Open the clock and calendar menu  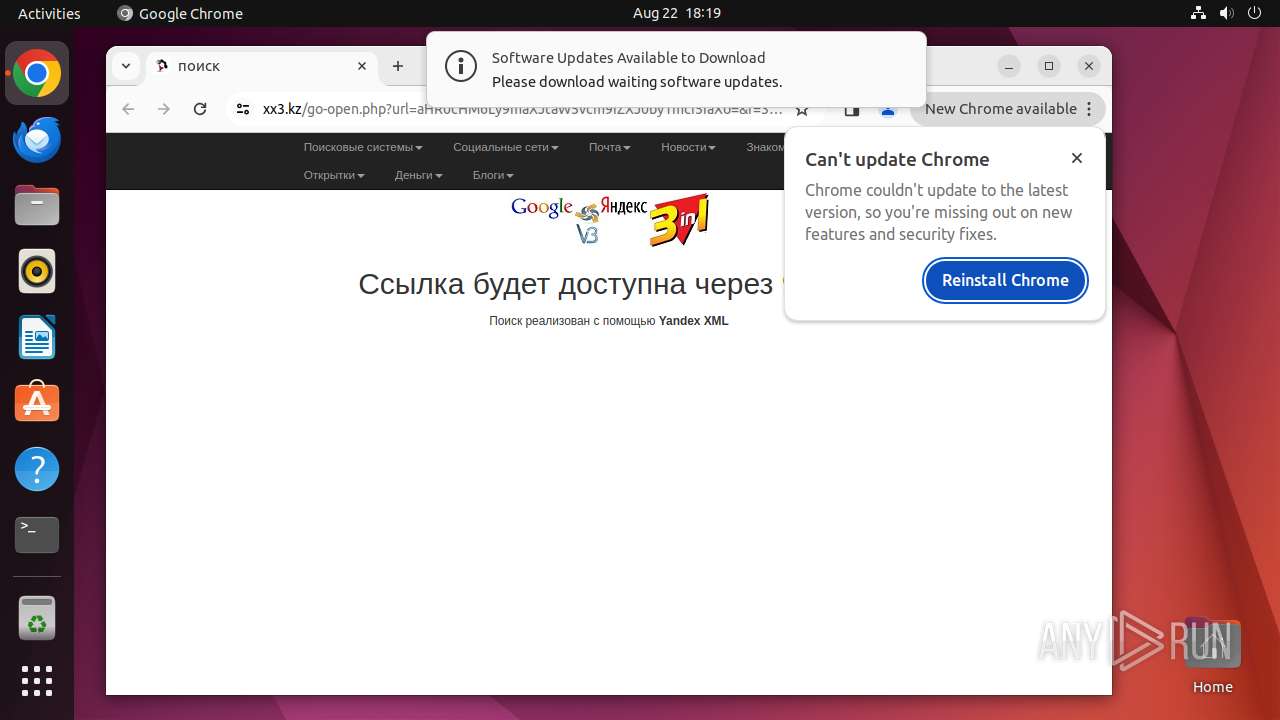click(x=677, y=13)
